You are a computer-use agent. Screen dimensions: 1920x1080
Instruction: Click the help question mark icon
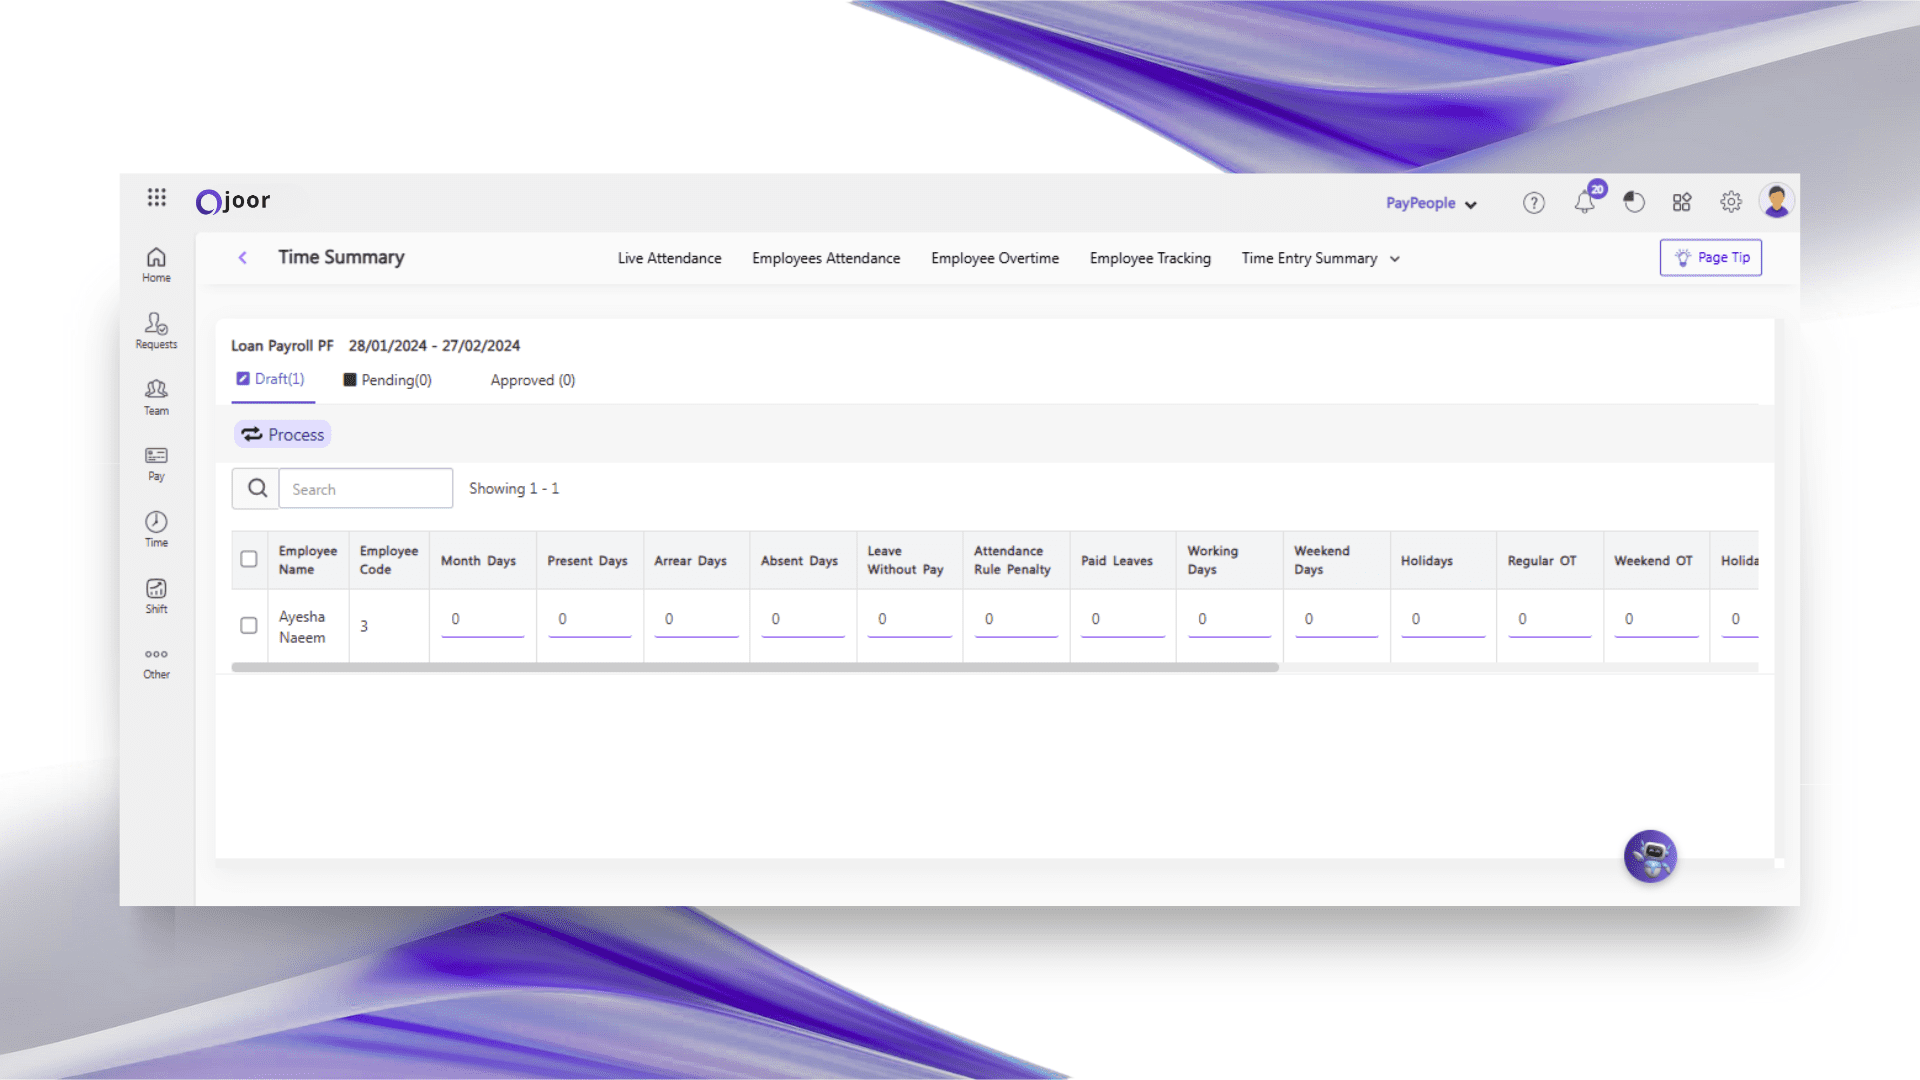[1533, 203]
